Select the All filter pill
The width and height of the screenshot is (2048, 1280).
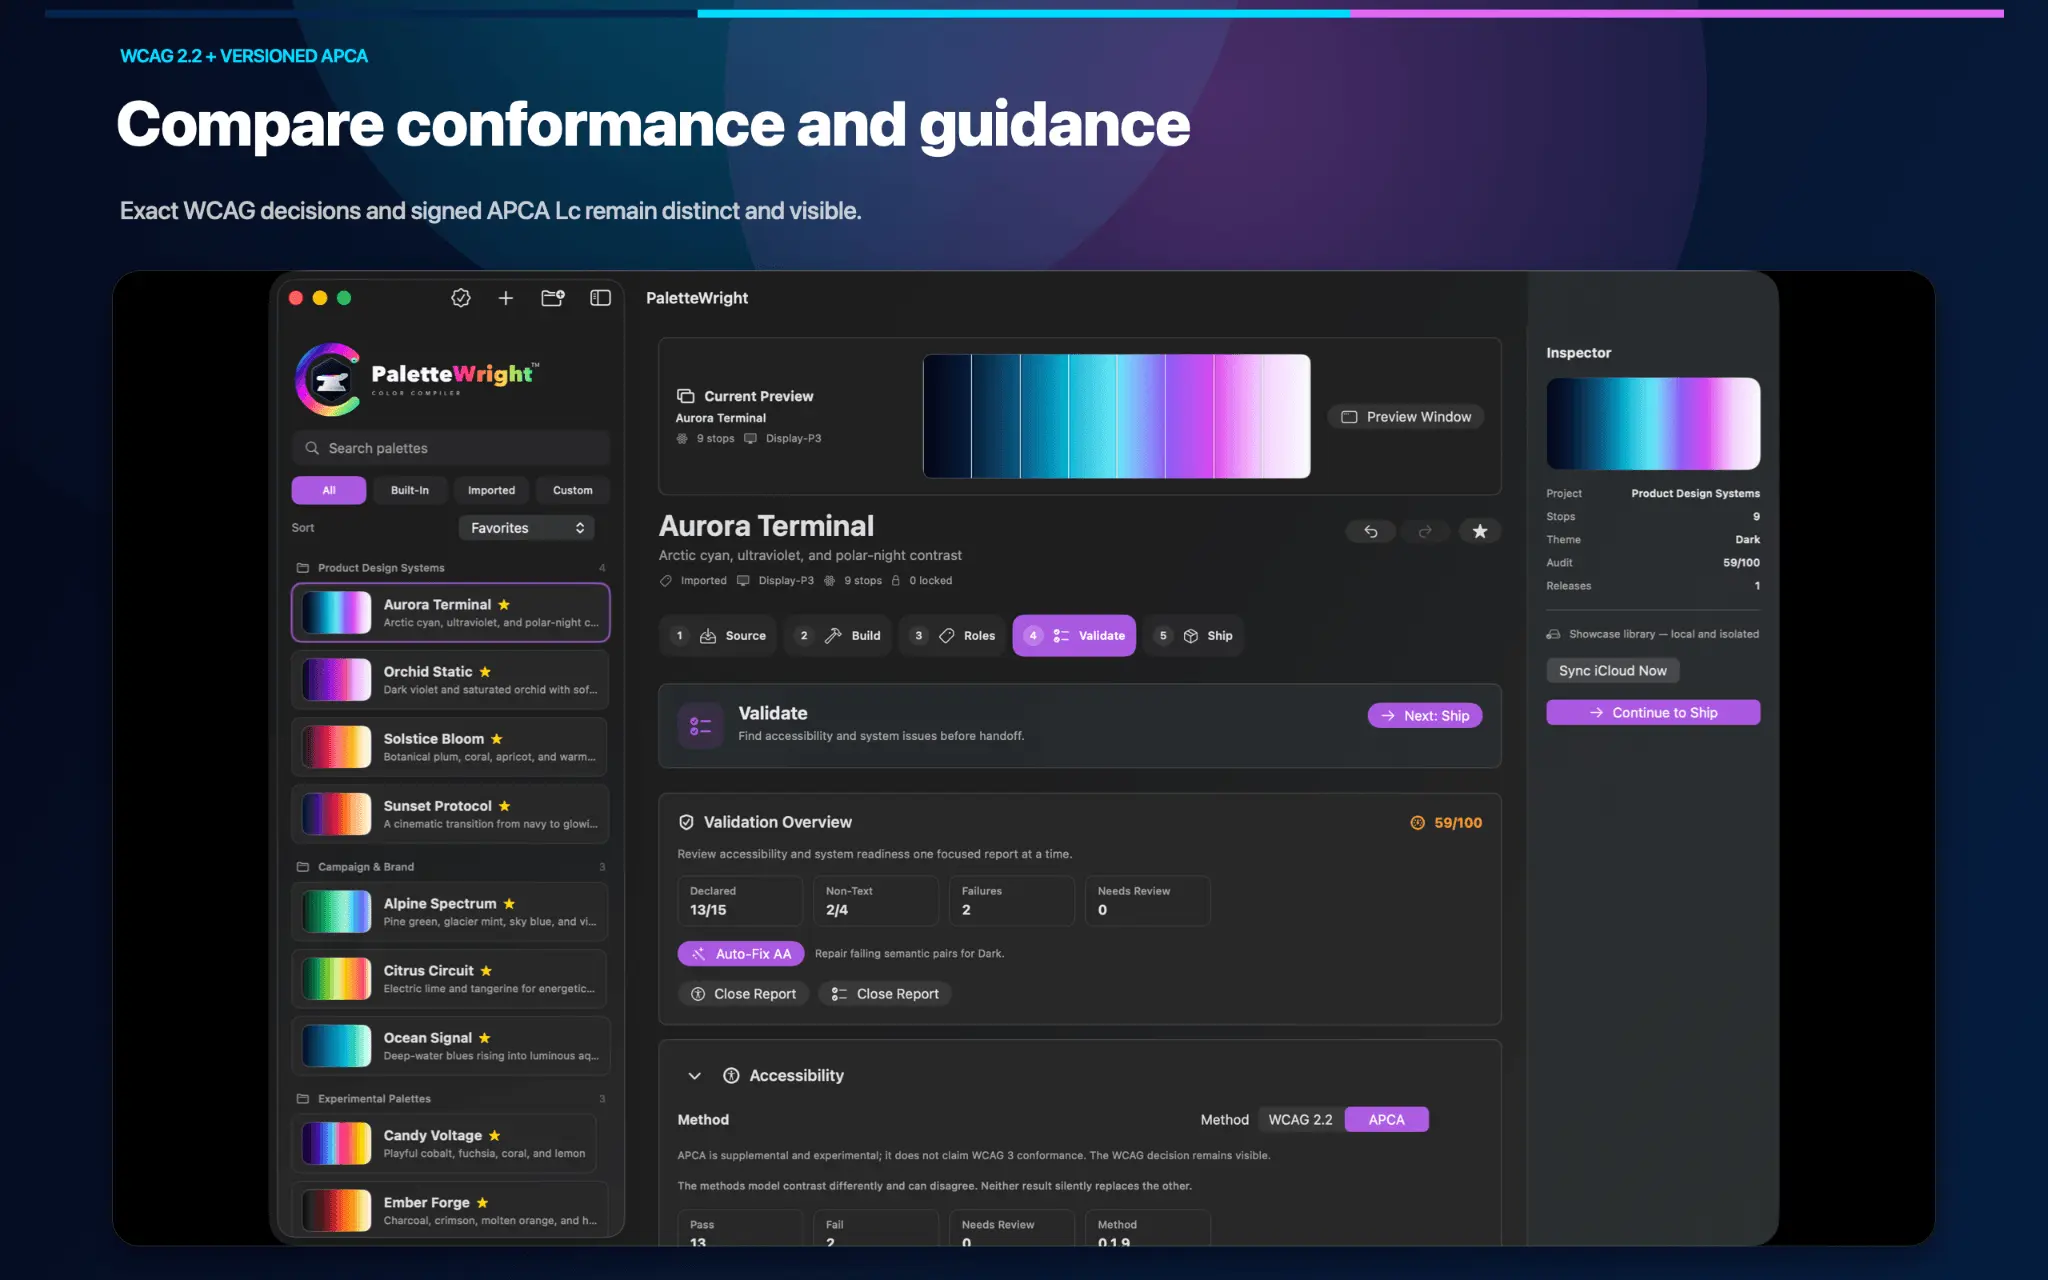click(x=329, y=490)
